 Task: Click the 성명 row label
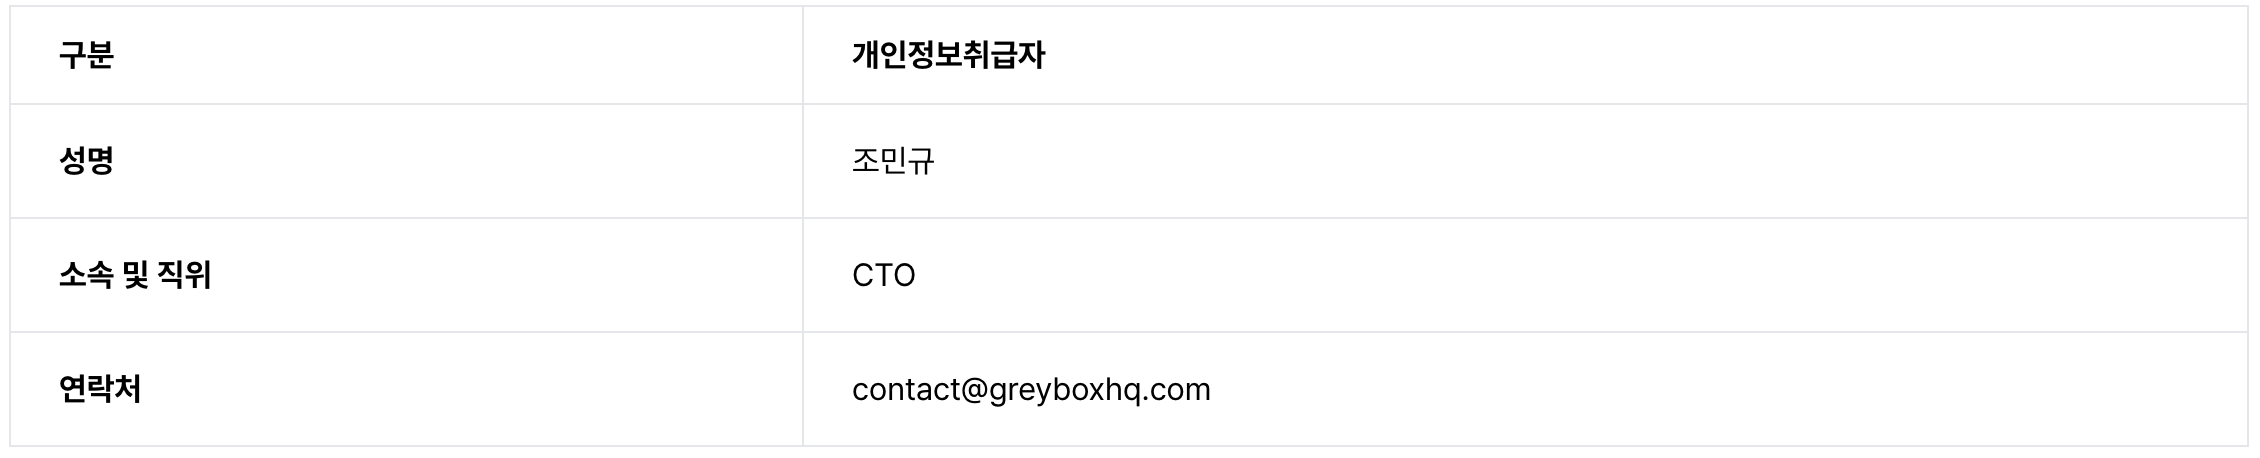pyautogui.click(x=86, y=161)
